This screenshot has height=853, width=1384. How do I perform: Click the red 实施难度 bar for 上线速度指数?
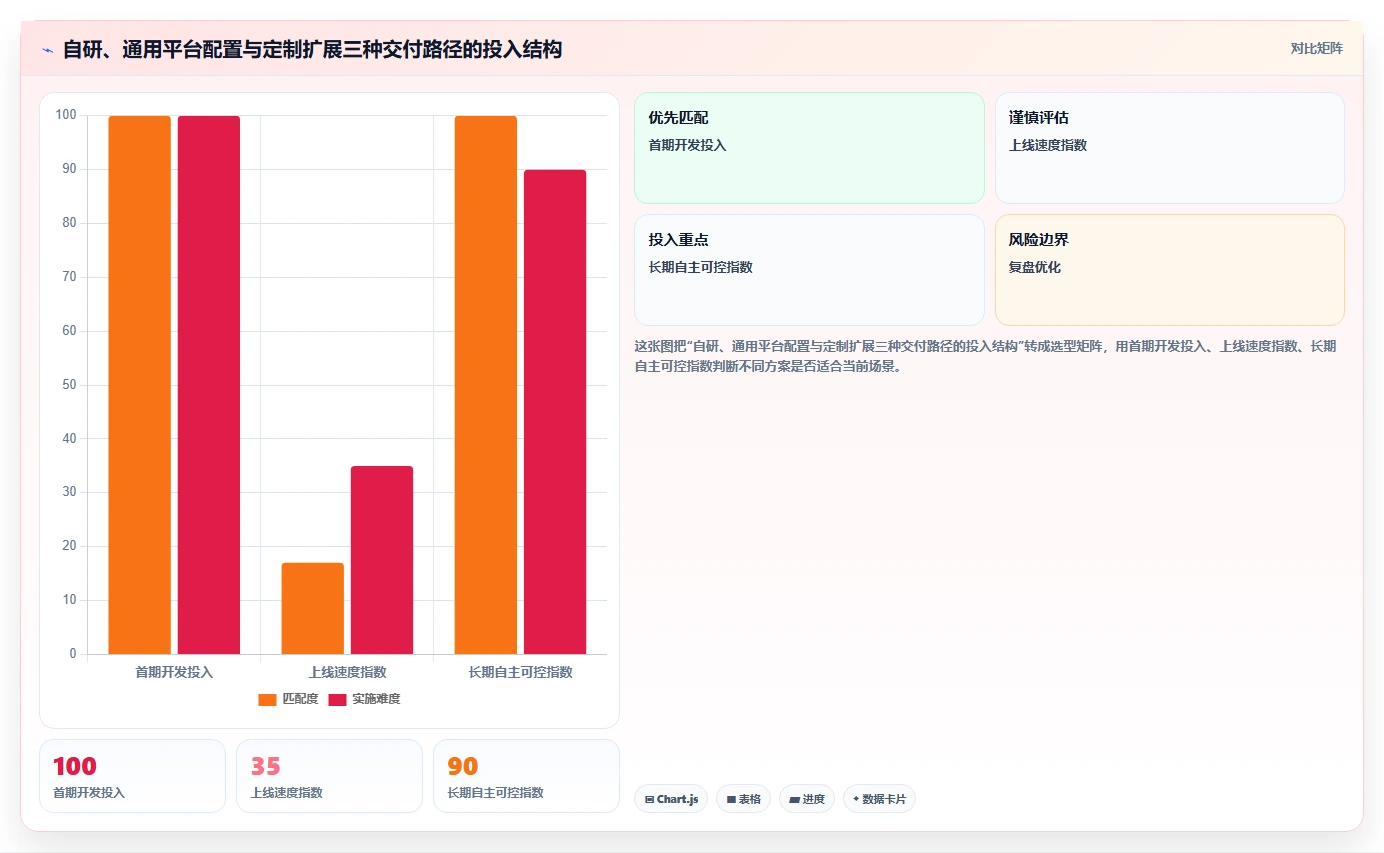382,560
